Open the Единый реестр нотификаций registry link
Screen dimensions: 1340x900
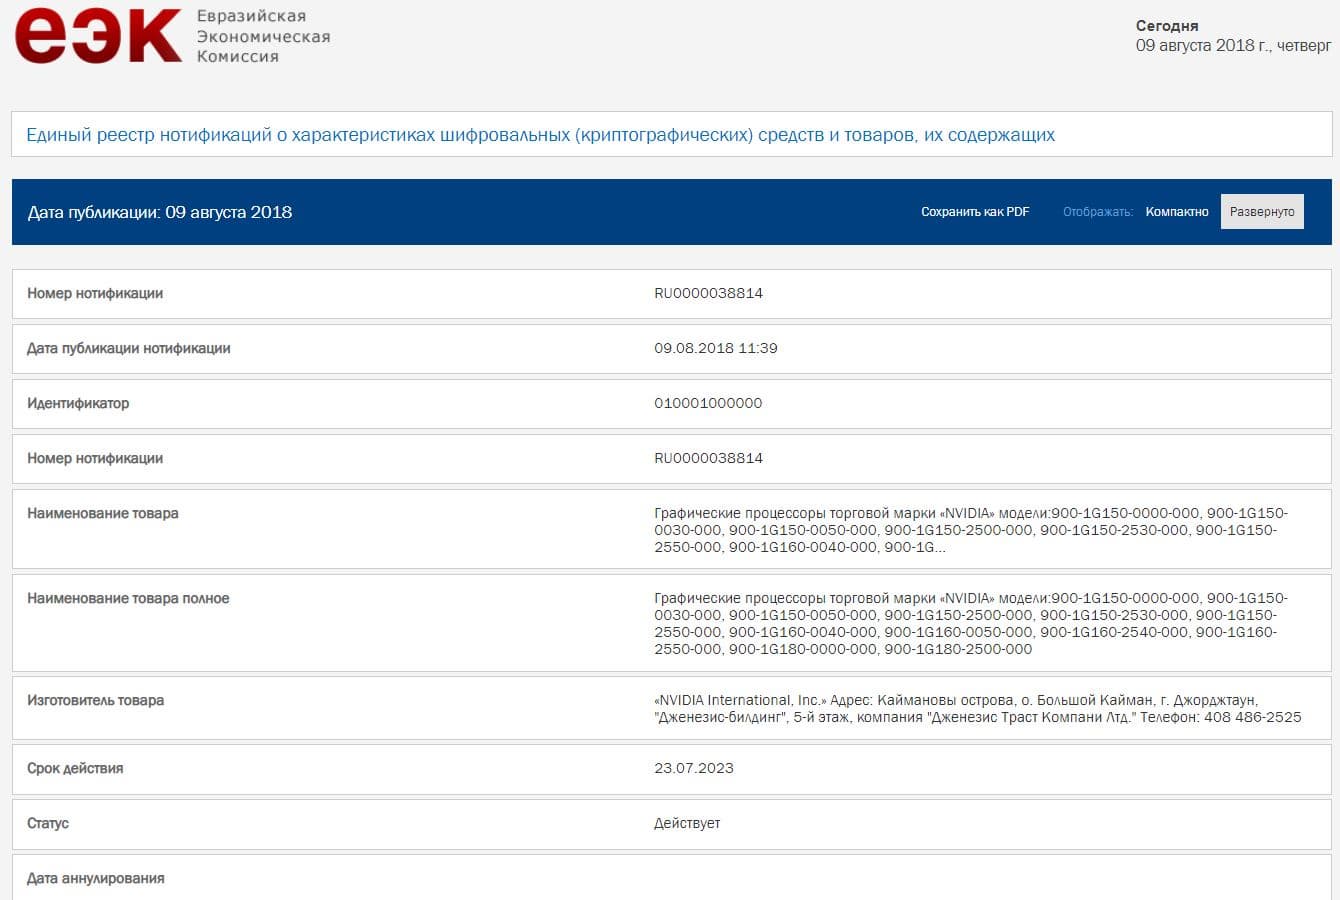pos(540,135)
